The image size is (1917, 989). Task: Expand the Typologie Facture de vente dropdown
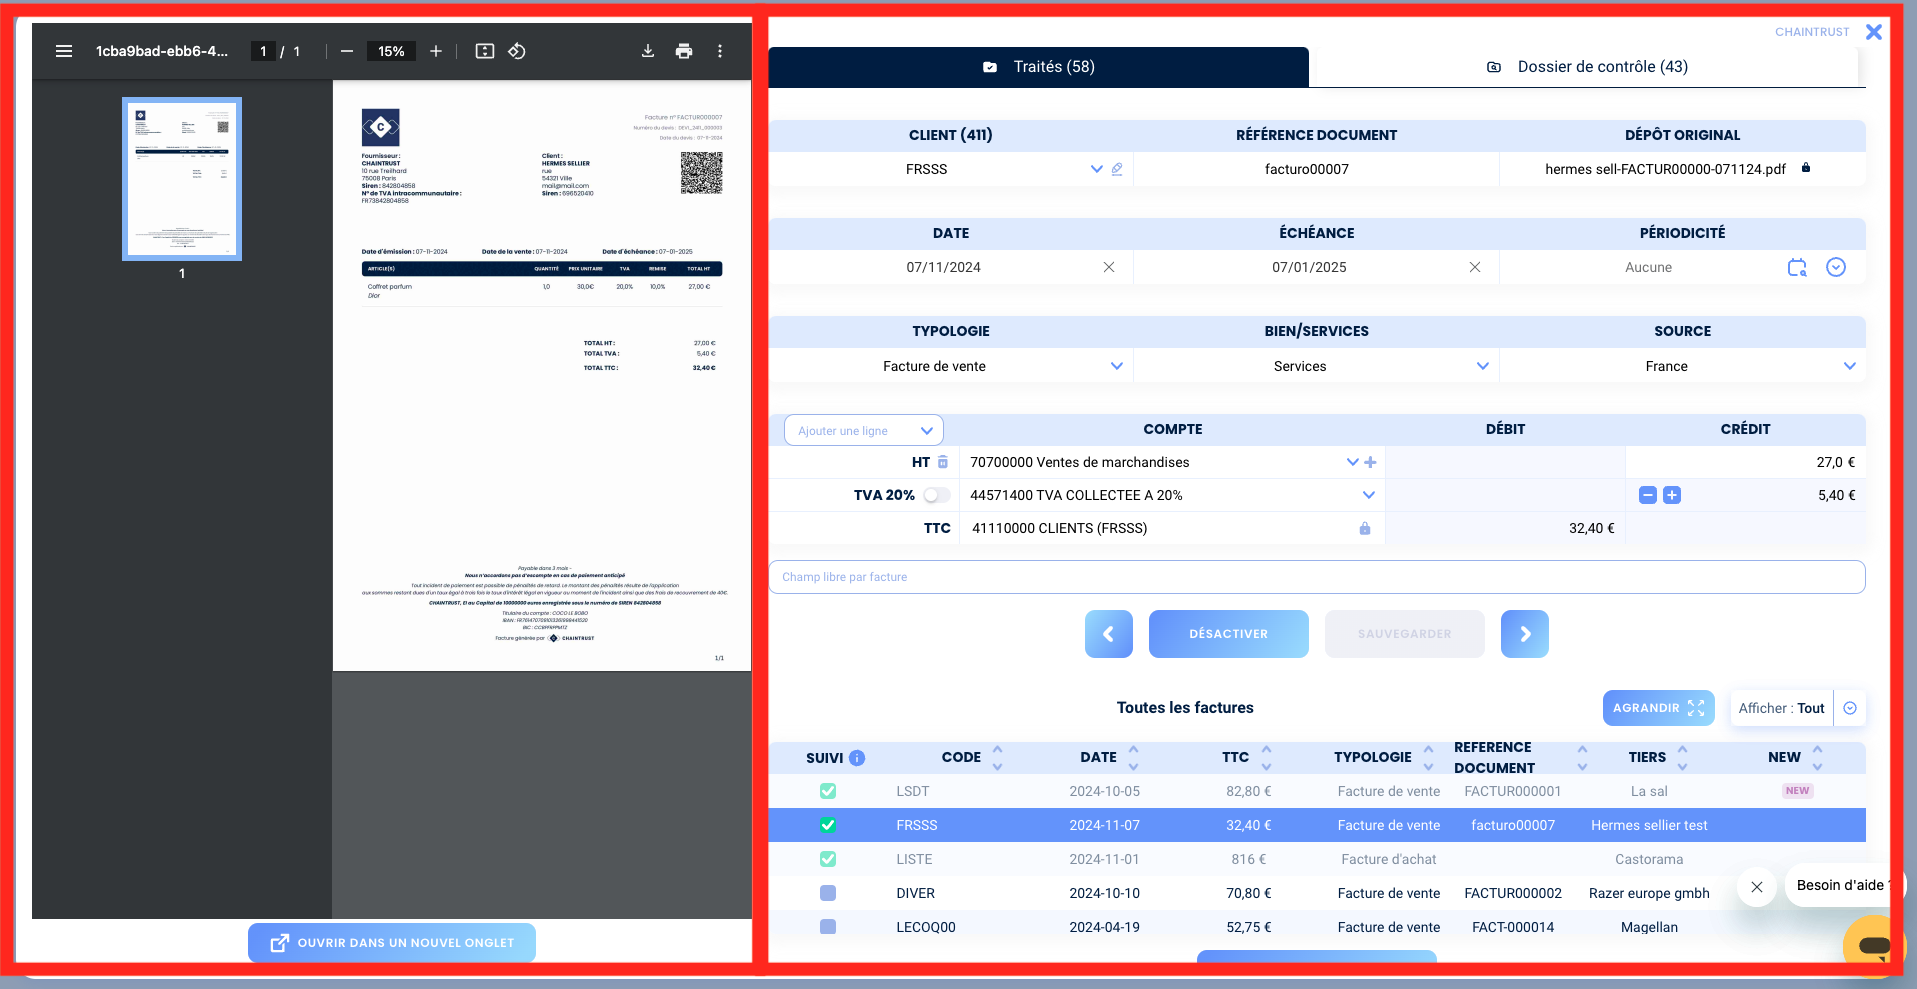coord(1117,366)
